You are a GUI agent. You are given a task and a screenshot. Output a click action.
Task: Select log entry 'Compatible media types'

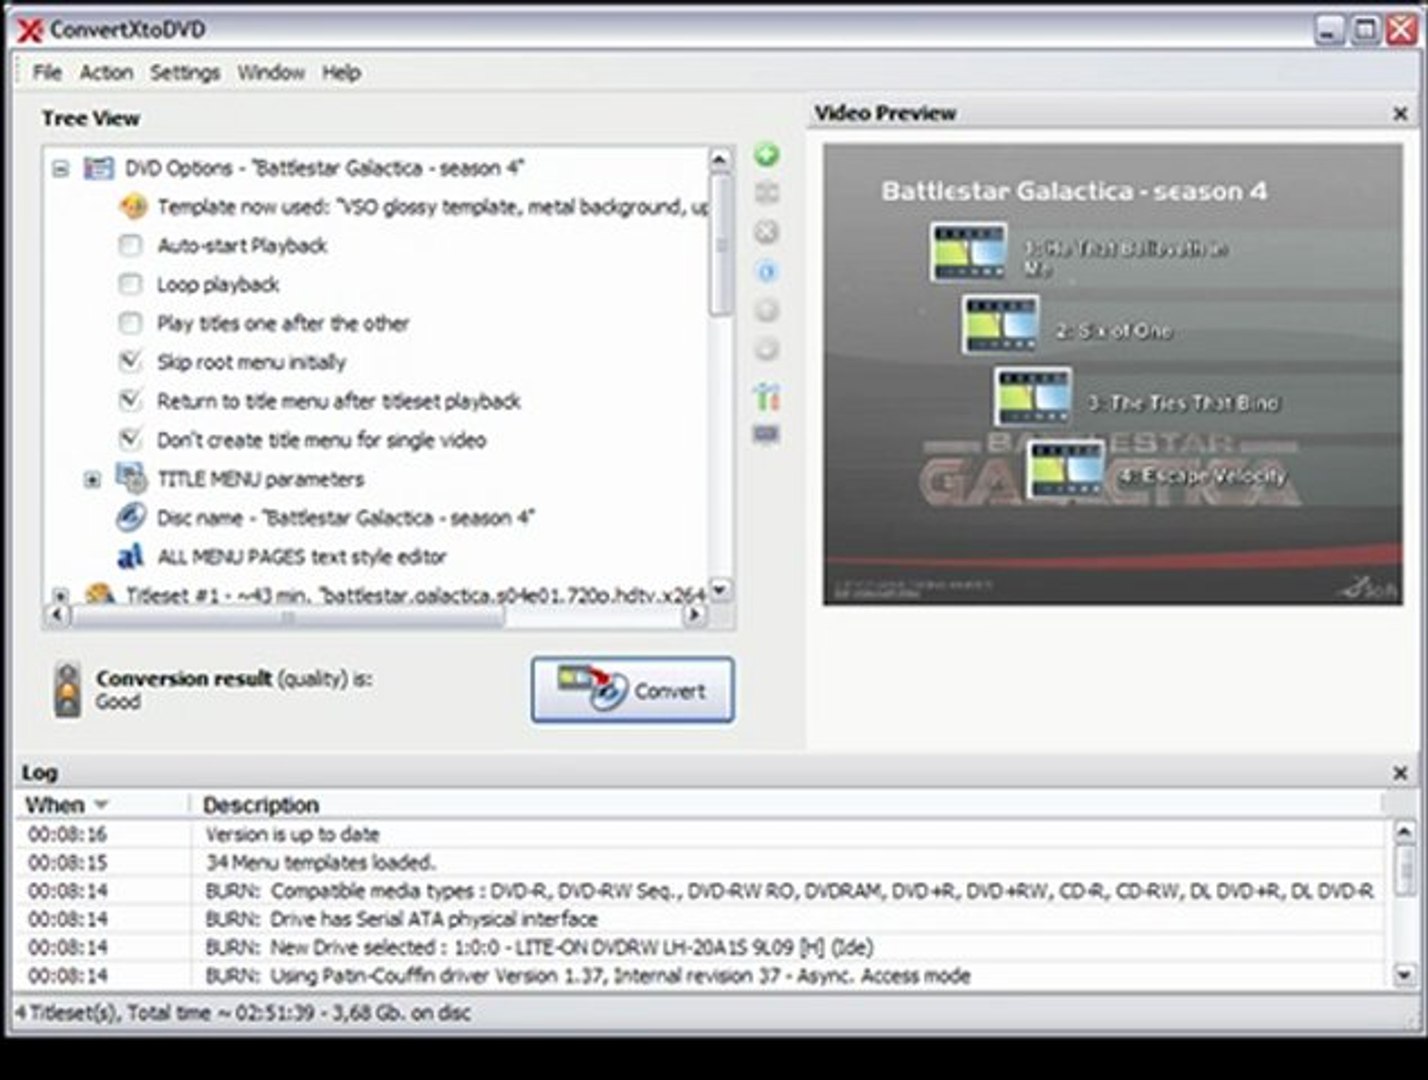coord(789,890)
